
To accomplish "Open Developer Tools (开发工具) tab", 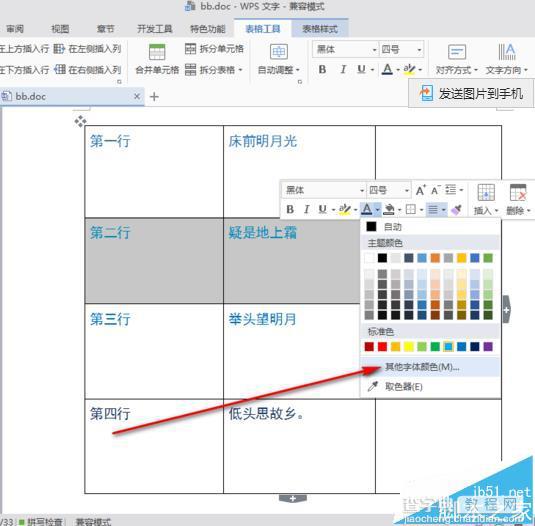I will (x=155, y=29).
